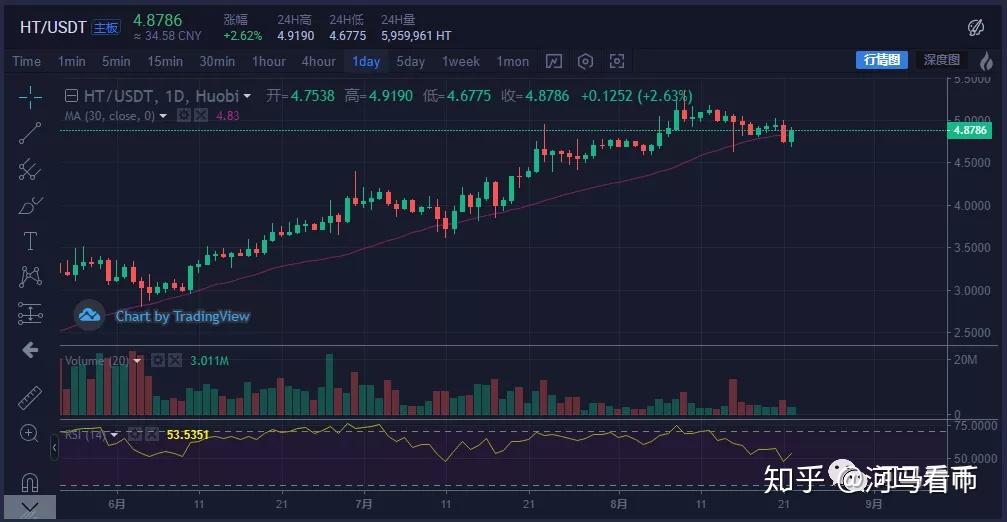Screen dimensions: 1007x522
Task: Select the XABCD pattern tool
Action: [30, 277]
